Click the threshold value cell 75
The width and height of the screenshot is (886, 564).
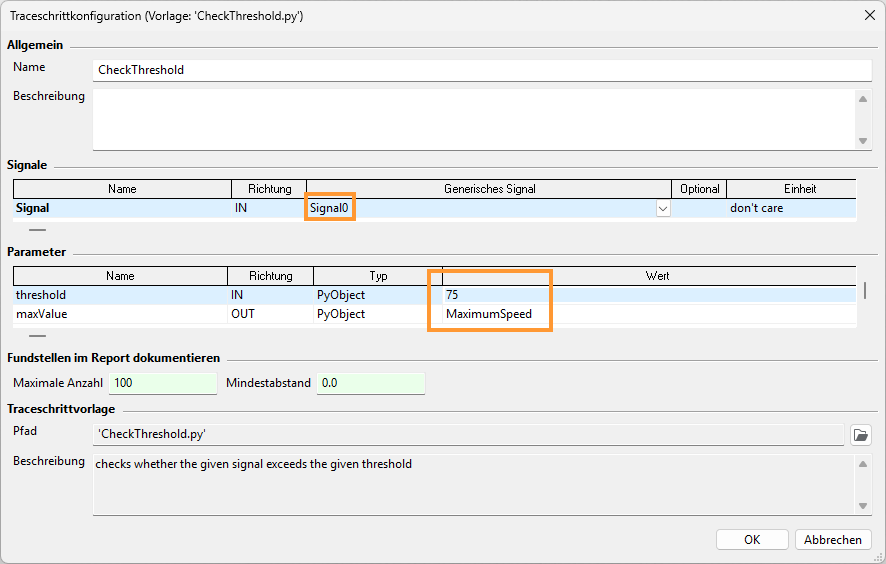click(x=649, y=295)
